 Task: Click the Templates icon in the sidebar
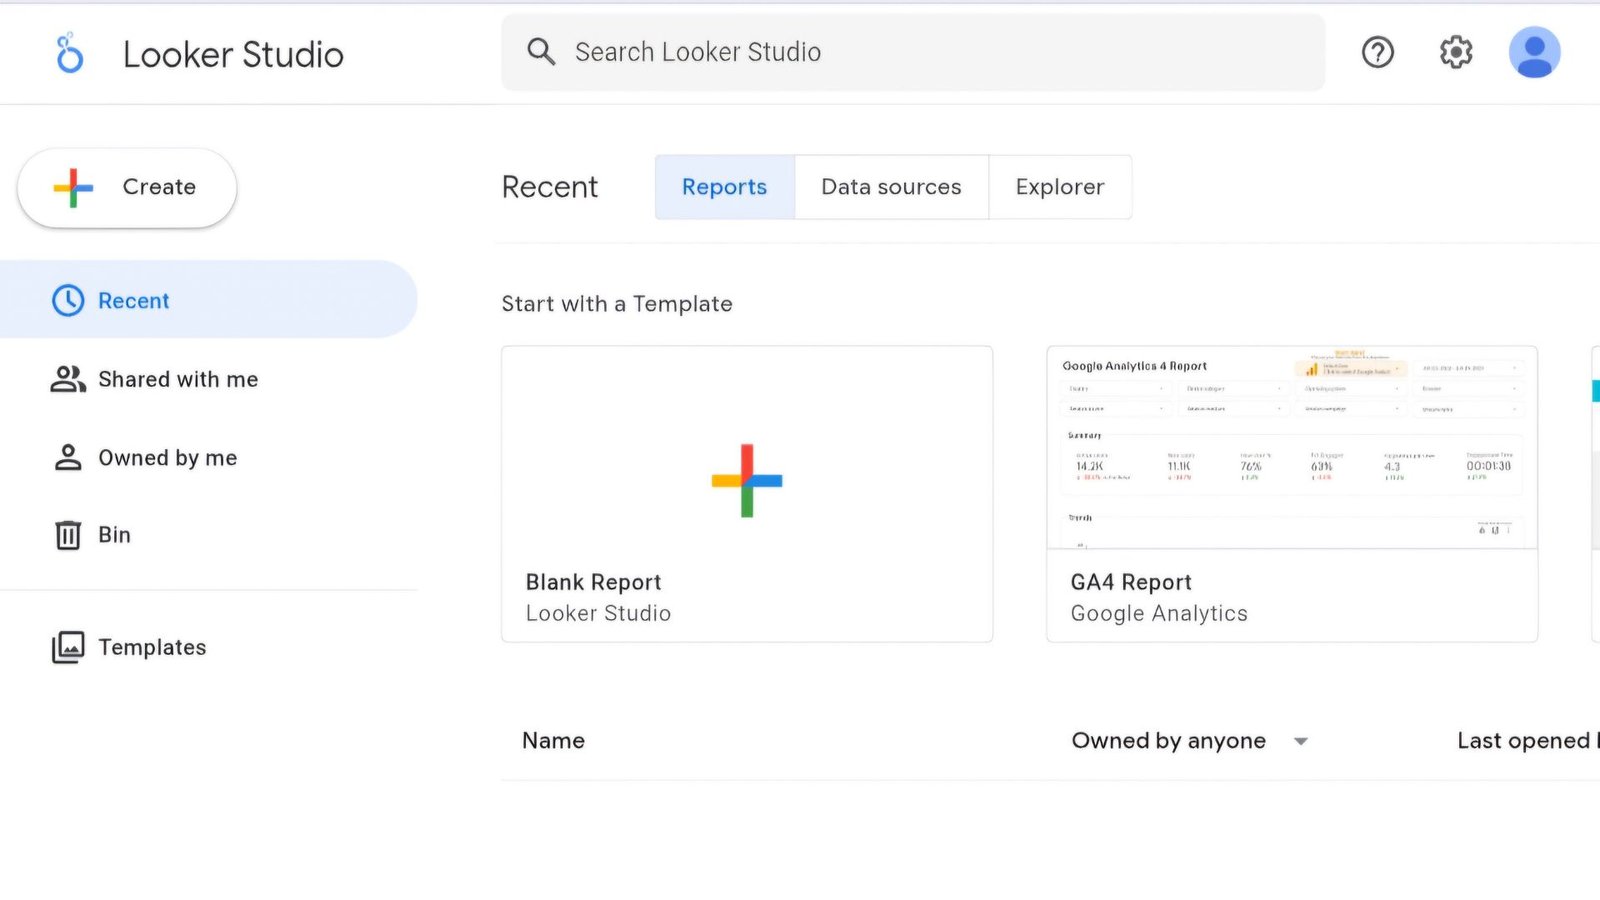(67, 647)
